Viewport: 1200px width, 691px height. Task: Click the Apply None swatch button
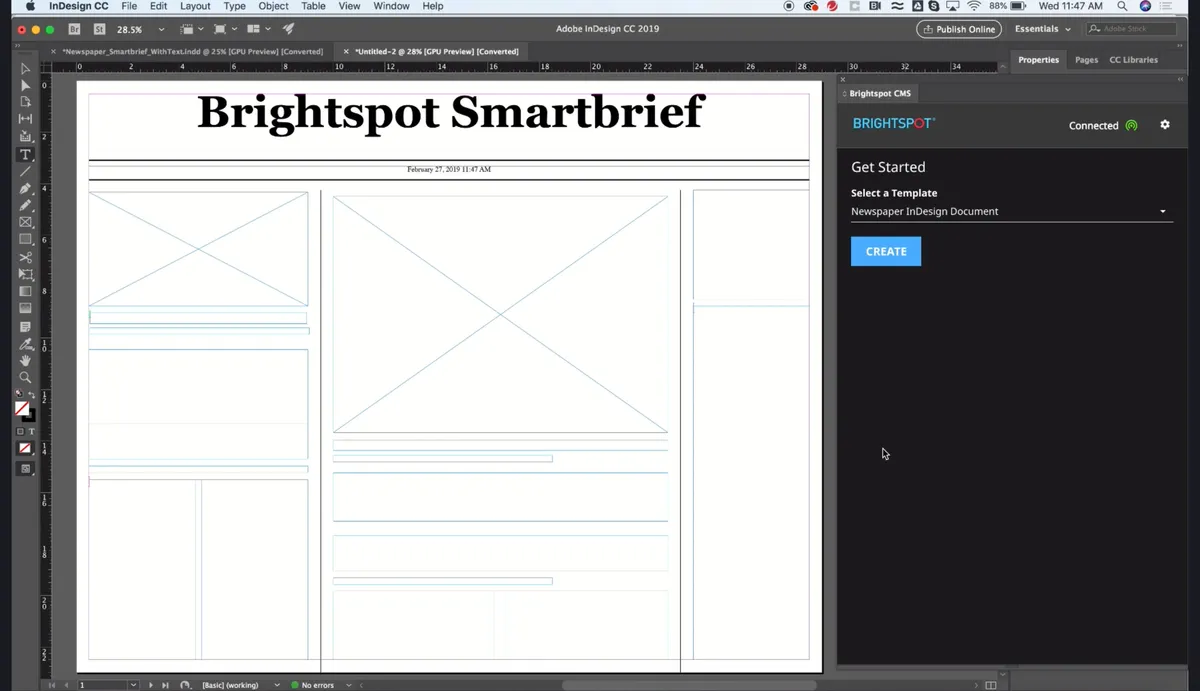(x=25, y=448)
